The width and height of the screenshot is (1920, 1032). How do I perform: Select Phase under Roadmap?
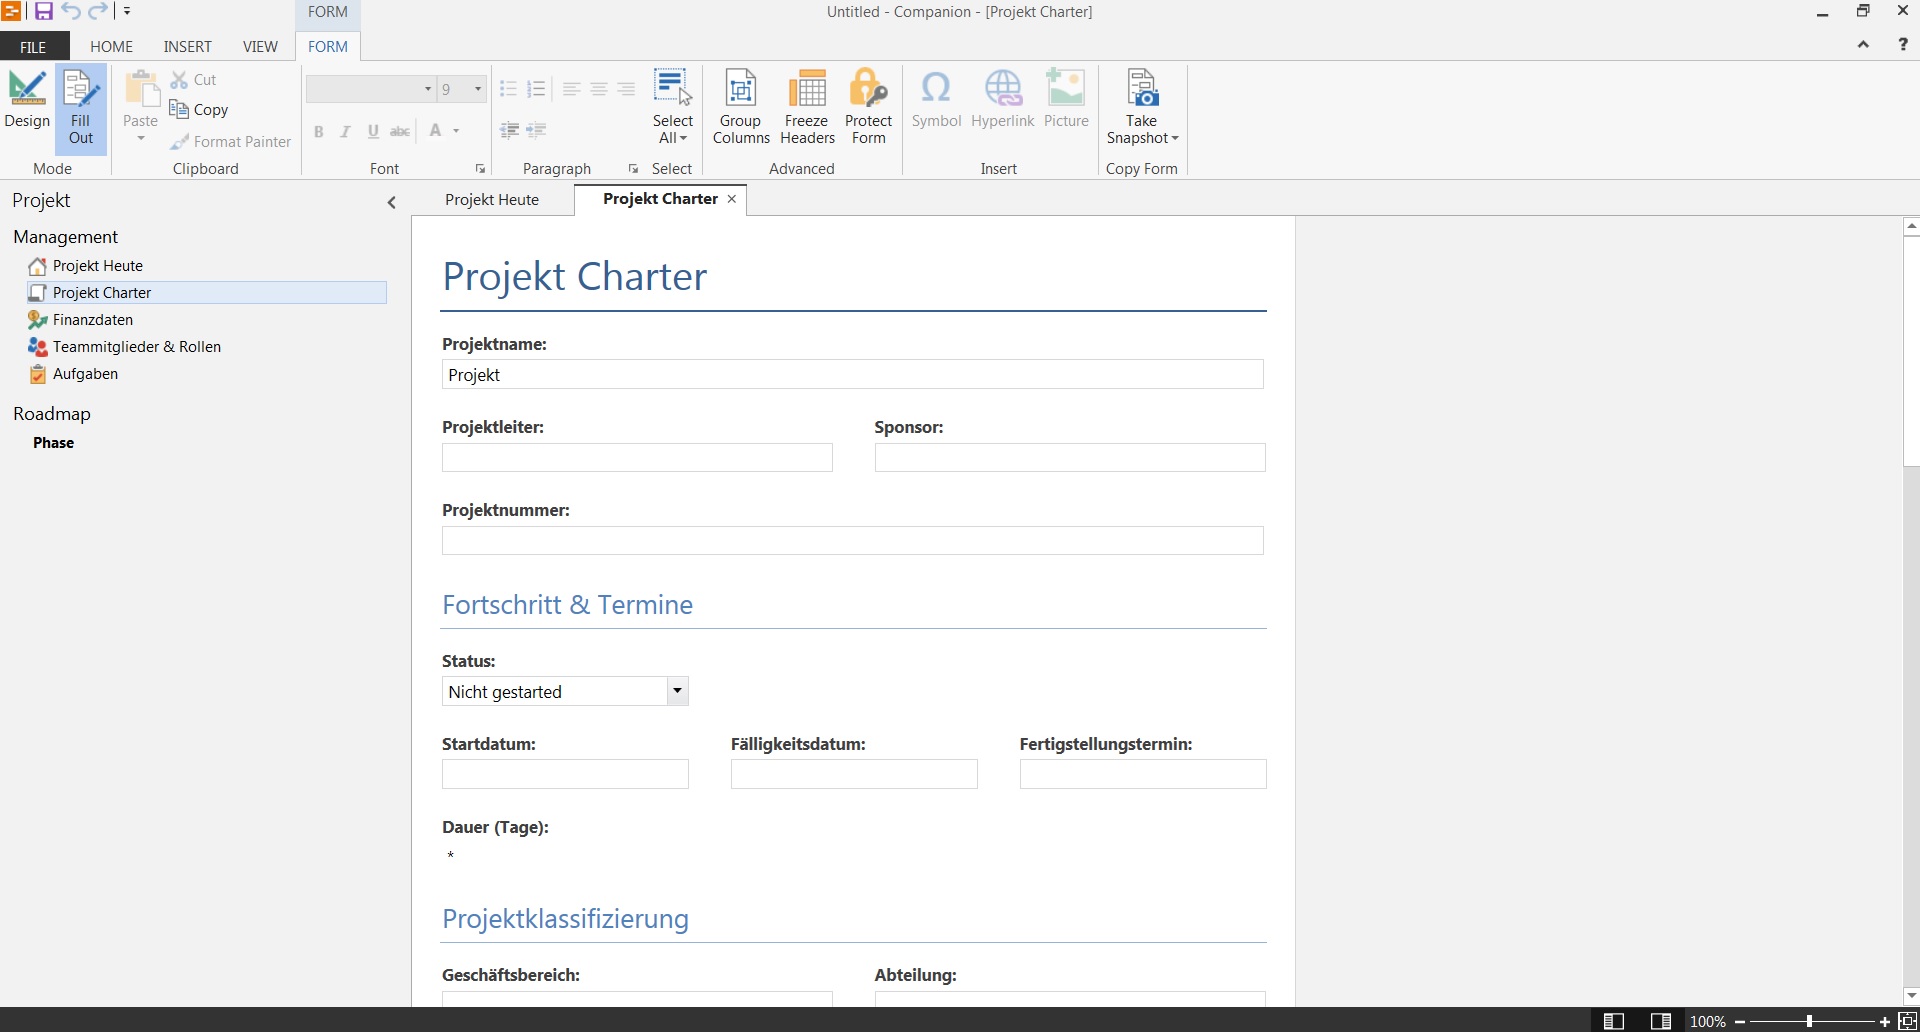(x=53, y=443)
